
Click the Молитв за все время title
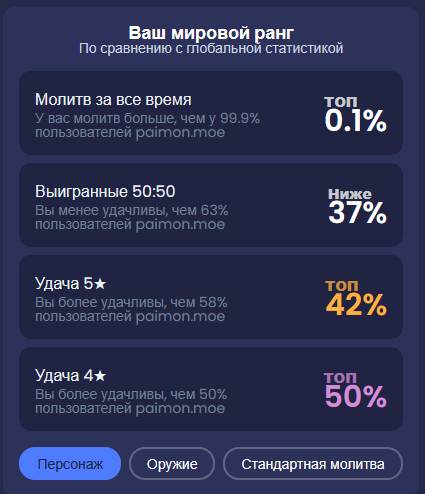(x=113, y=100)
